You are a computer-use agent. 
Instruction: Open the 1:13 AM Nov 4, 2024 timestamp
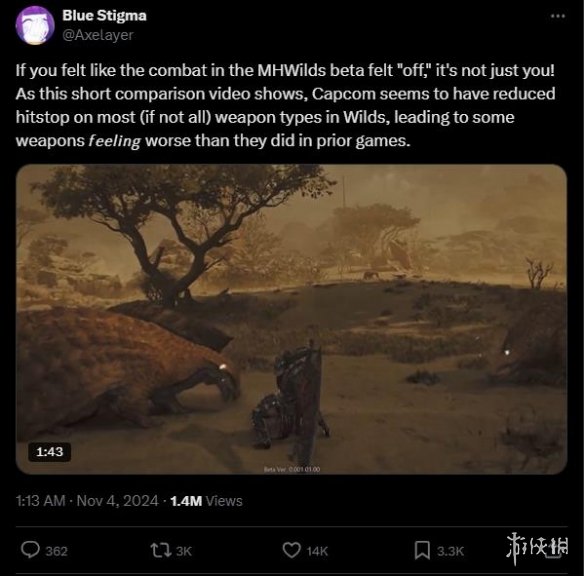point(87,501)
